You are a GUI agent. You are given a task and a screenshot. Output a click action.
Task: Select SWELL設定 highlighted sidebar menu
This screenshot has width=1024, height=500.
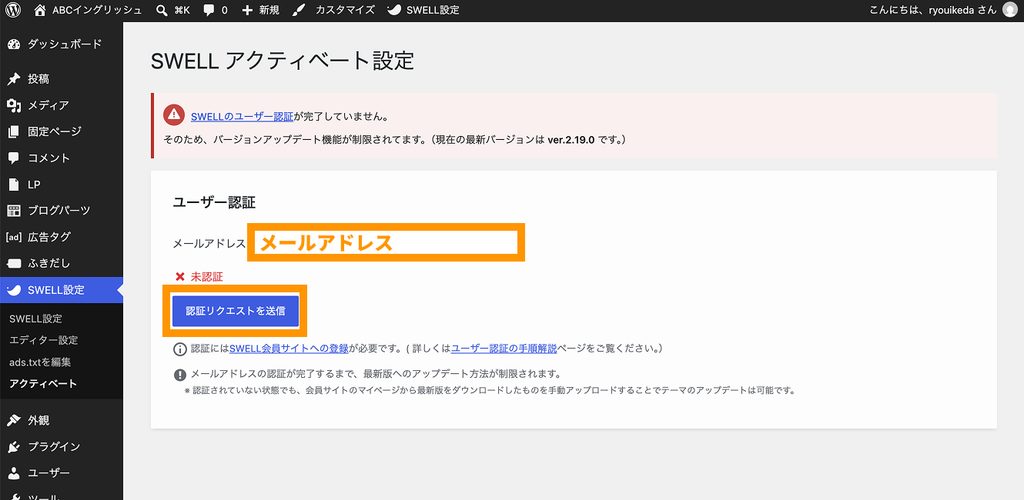(x=61, y=290)
